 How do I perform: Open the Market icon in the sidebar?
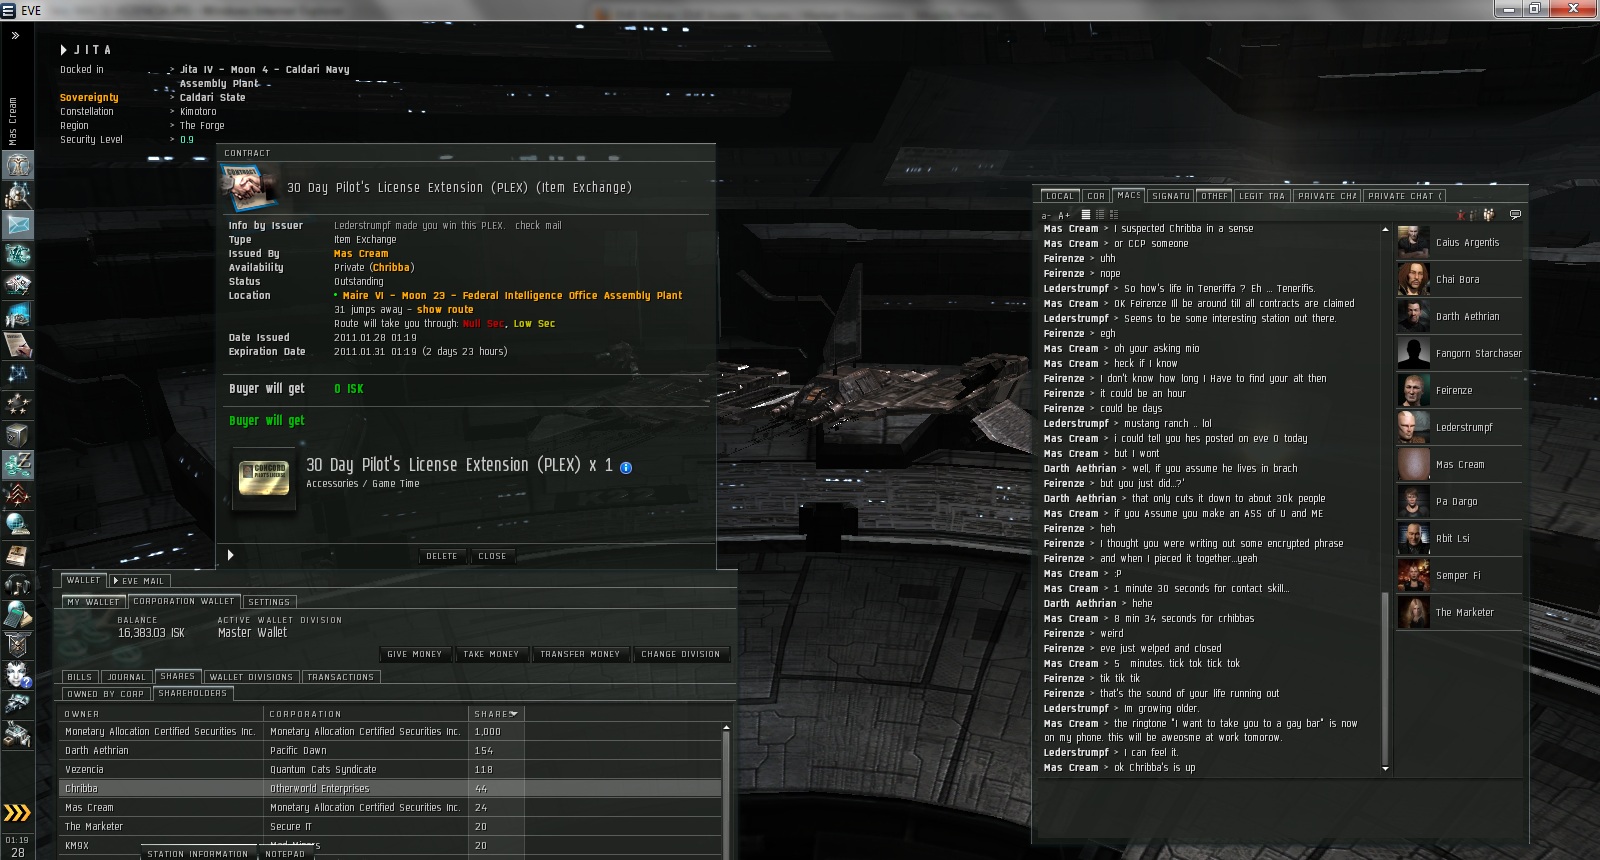[18, 285]
